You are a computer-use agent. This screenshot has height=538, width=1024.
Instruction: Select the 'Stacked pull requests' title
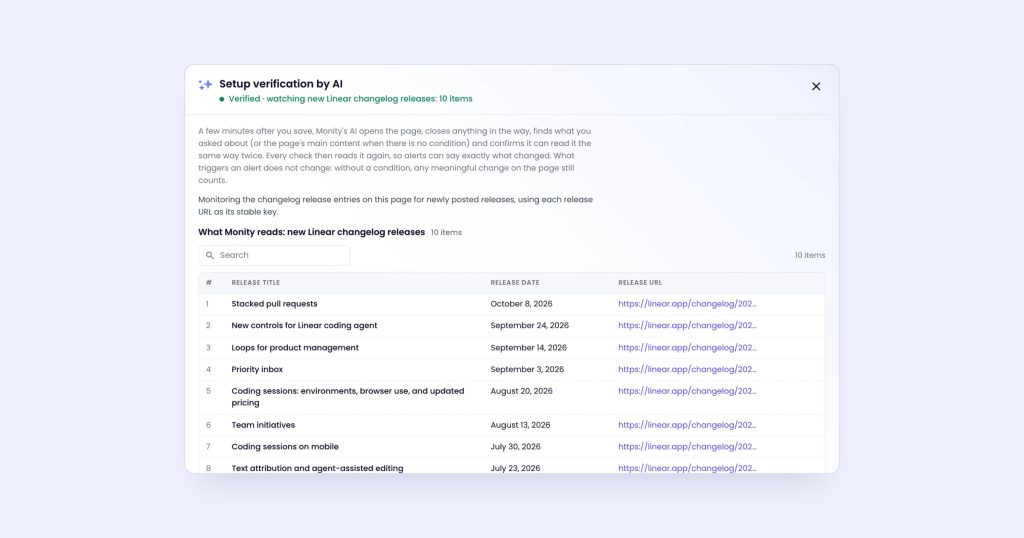[274, 304]
